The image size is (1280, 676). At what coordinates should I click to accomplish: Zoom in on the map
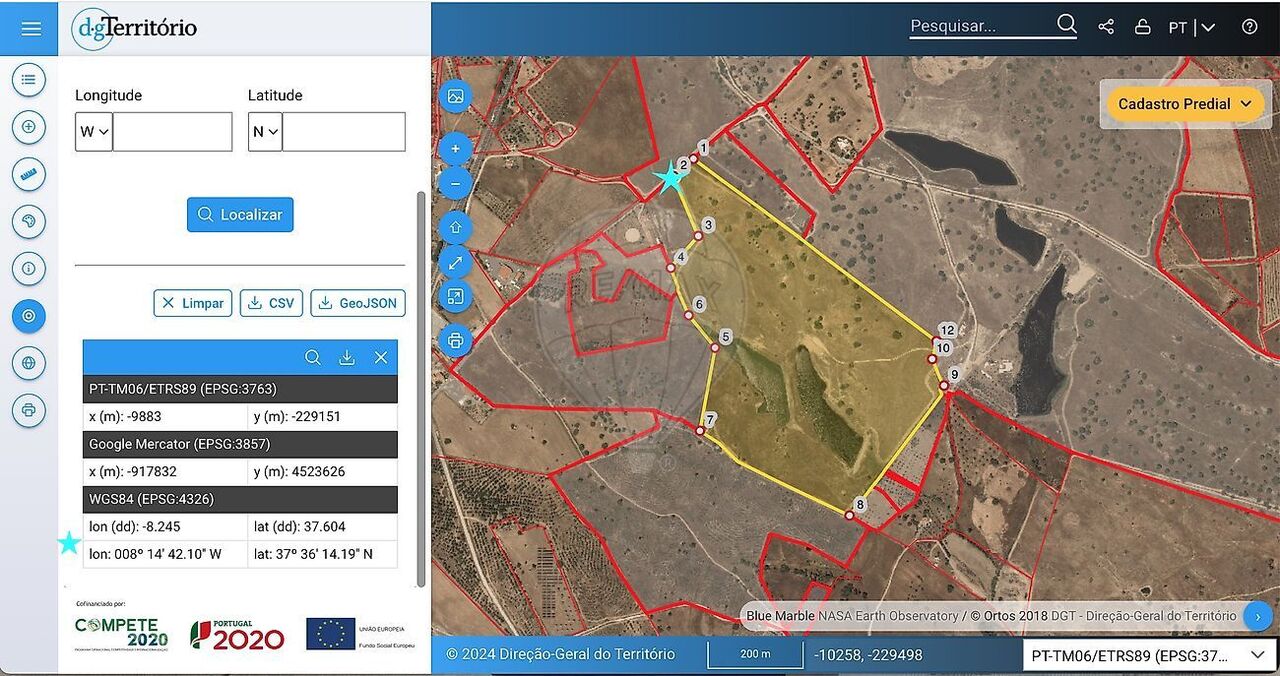(x=456, y=149)
